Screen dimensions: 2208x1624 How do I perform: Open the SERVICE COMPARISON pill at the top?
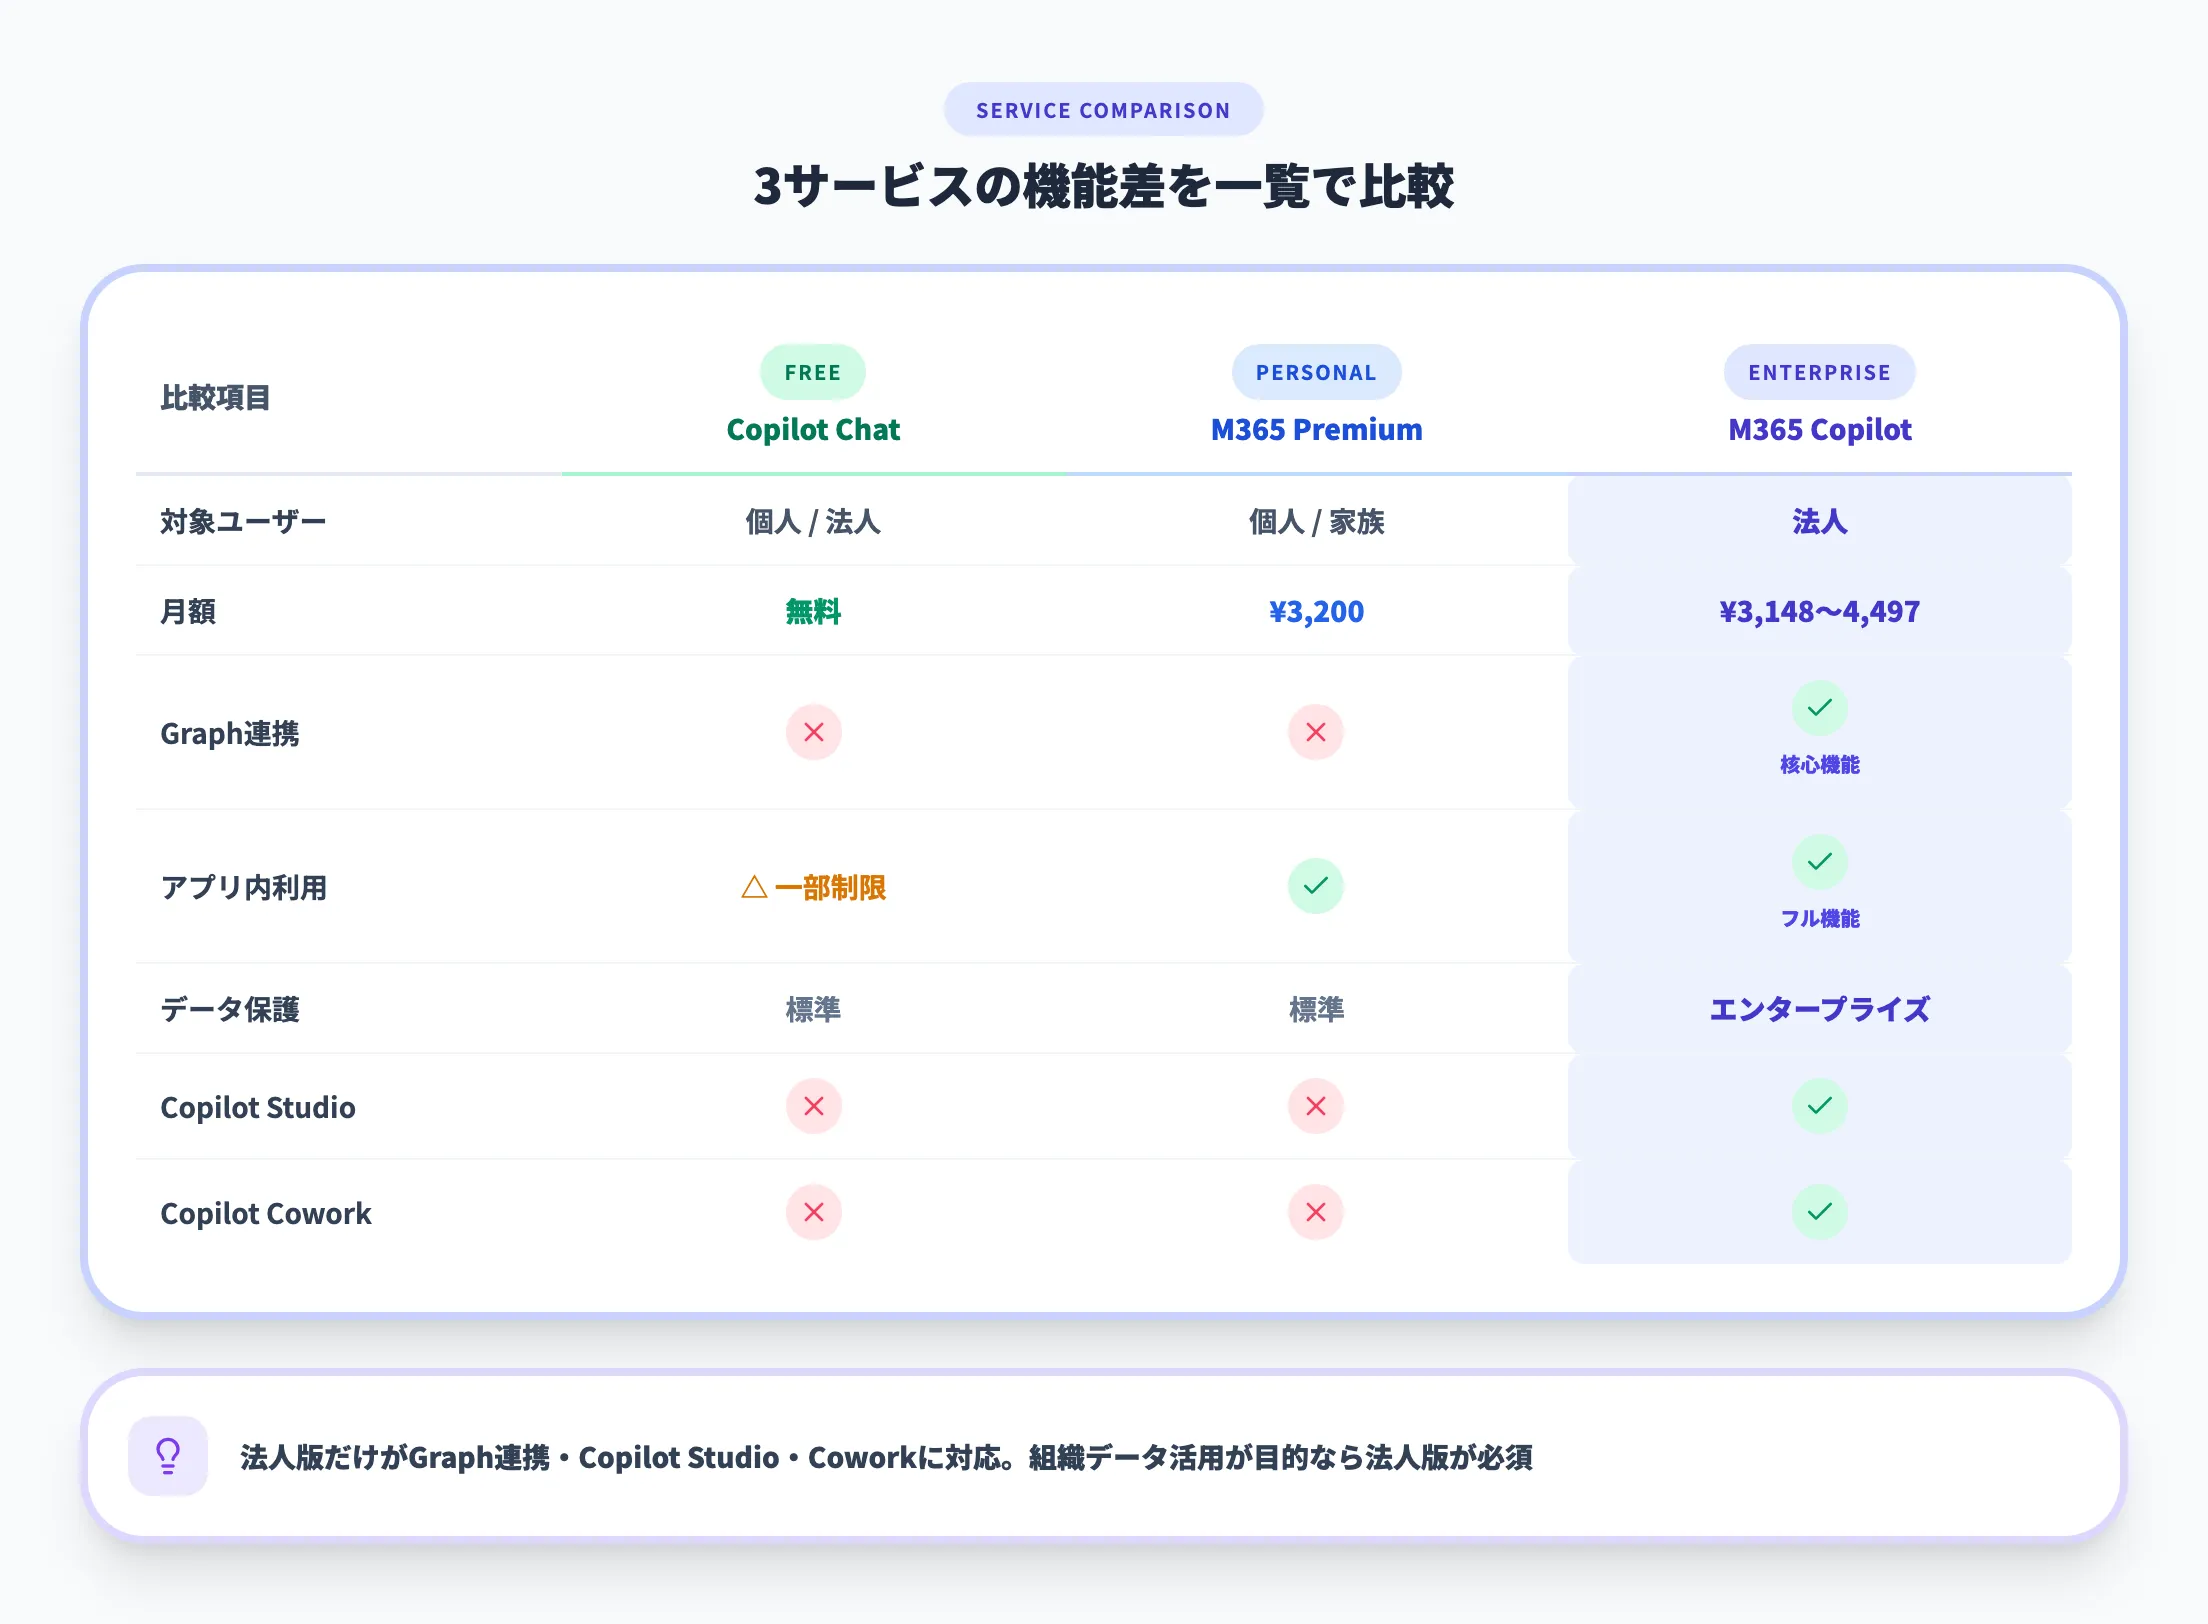[1103, 109]
